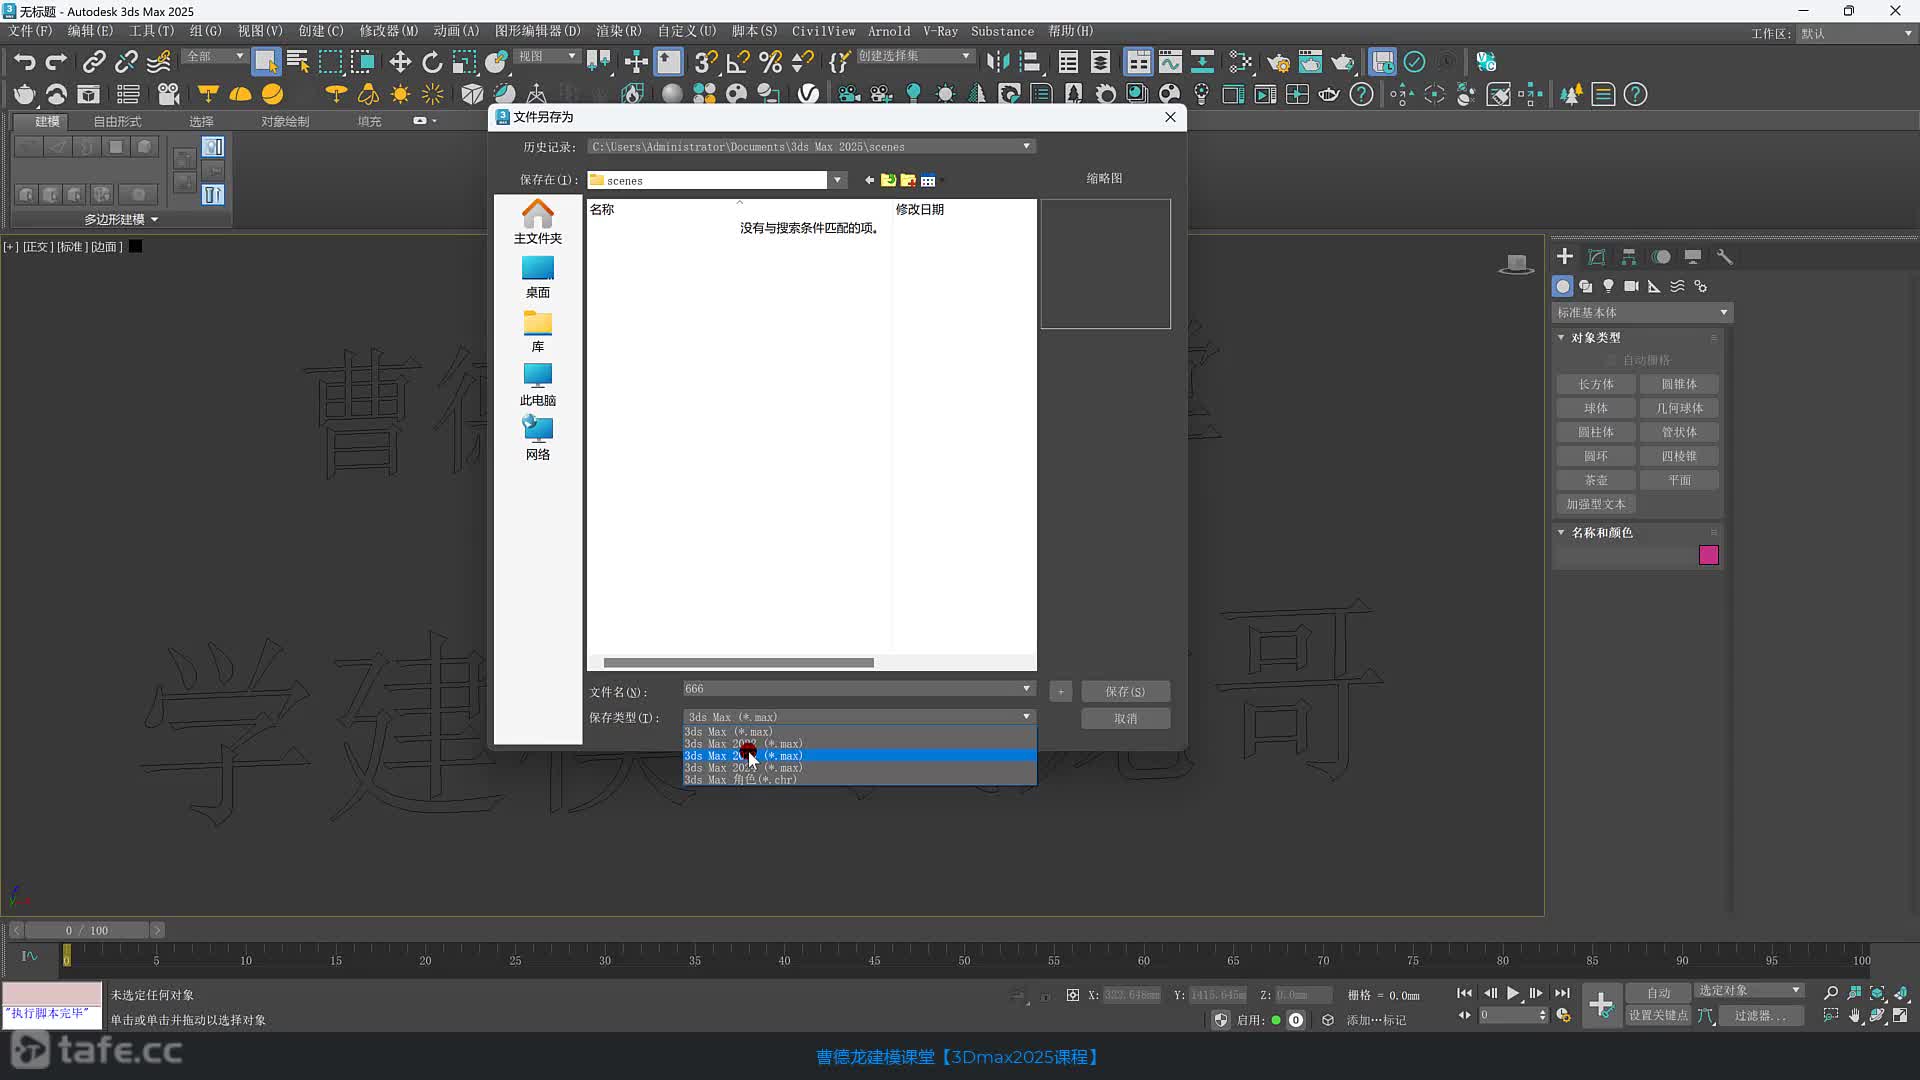
Task: Open the 渲染(R) menu
Action: (x=619, y=31)
